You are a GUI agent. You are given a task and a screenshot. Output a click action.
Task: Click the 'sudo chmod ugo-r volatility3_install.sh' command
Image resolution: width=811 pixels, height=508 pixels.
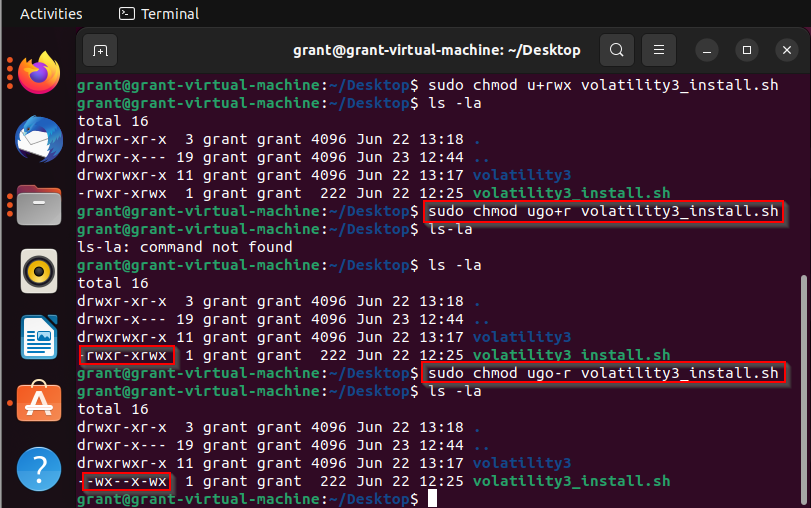pos(603,373)
